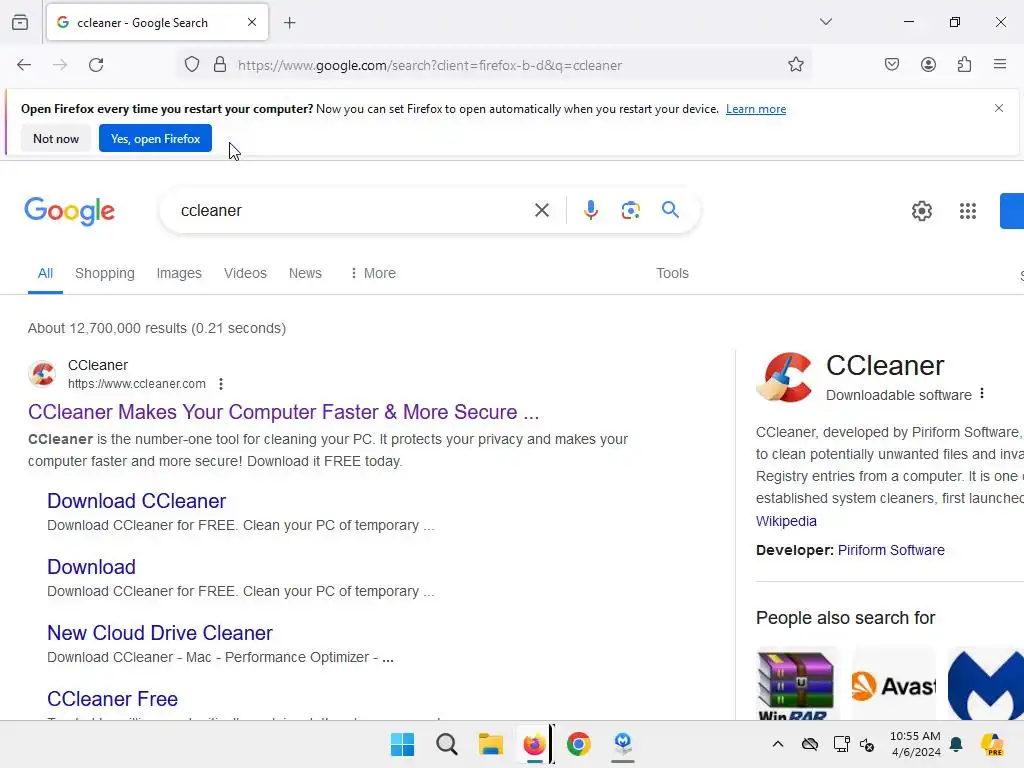Open Firefox account icon
This screenshot has width=1024, height=768.
coord(928,65)
